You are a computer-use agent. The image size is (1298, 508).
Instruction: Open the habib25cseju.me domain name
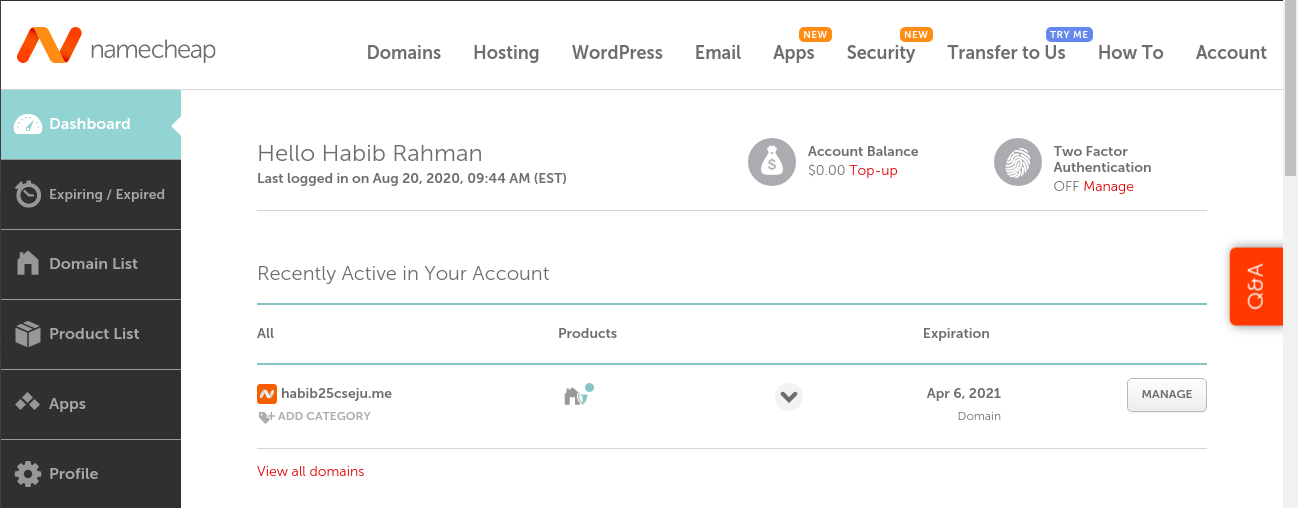tap(336, 394)
